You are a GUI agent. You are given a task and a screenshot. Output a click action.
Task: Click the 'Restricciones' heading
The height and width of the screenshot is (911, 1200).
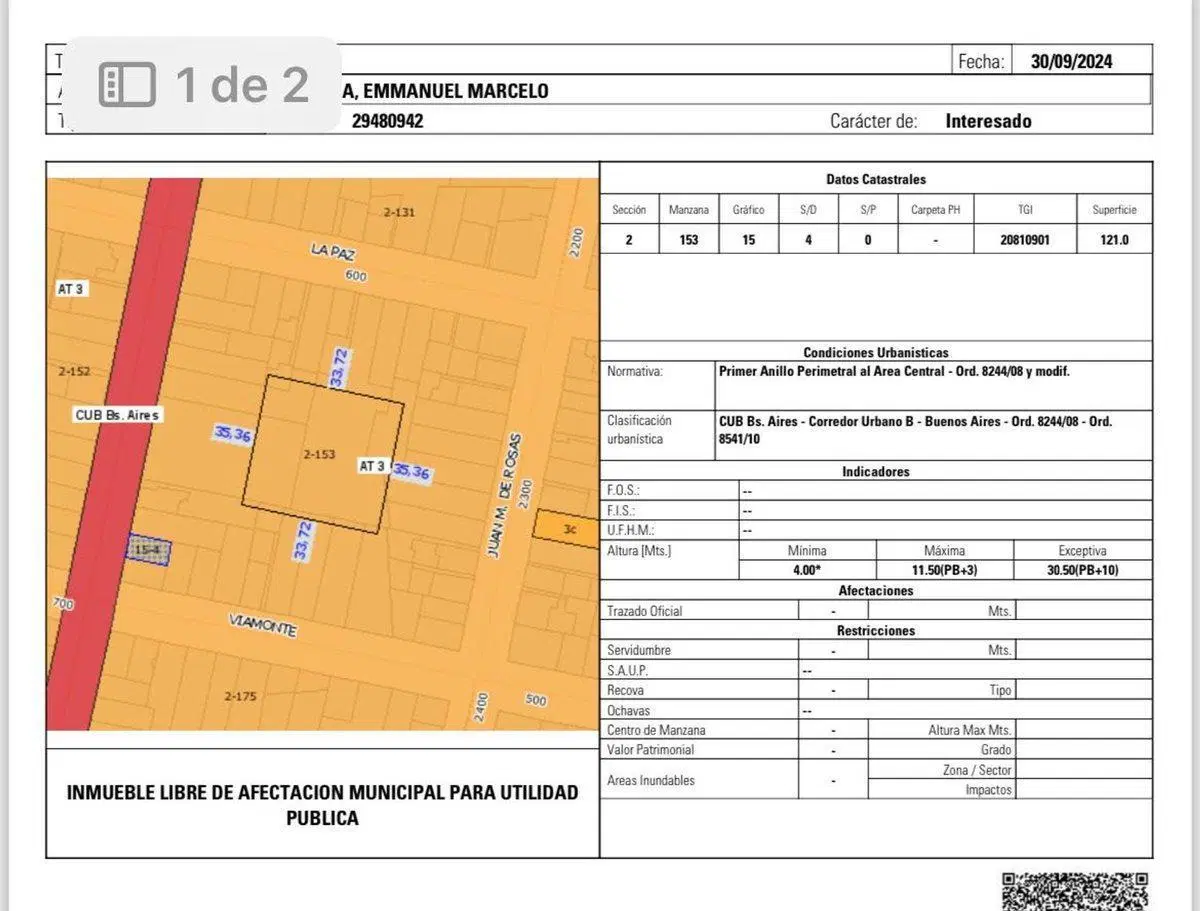[x=876, y=631]
